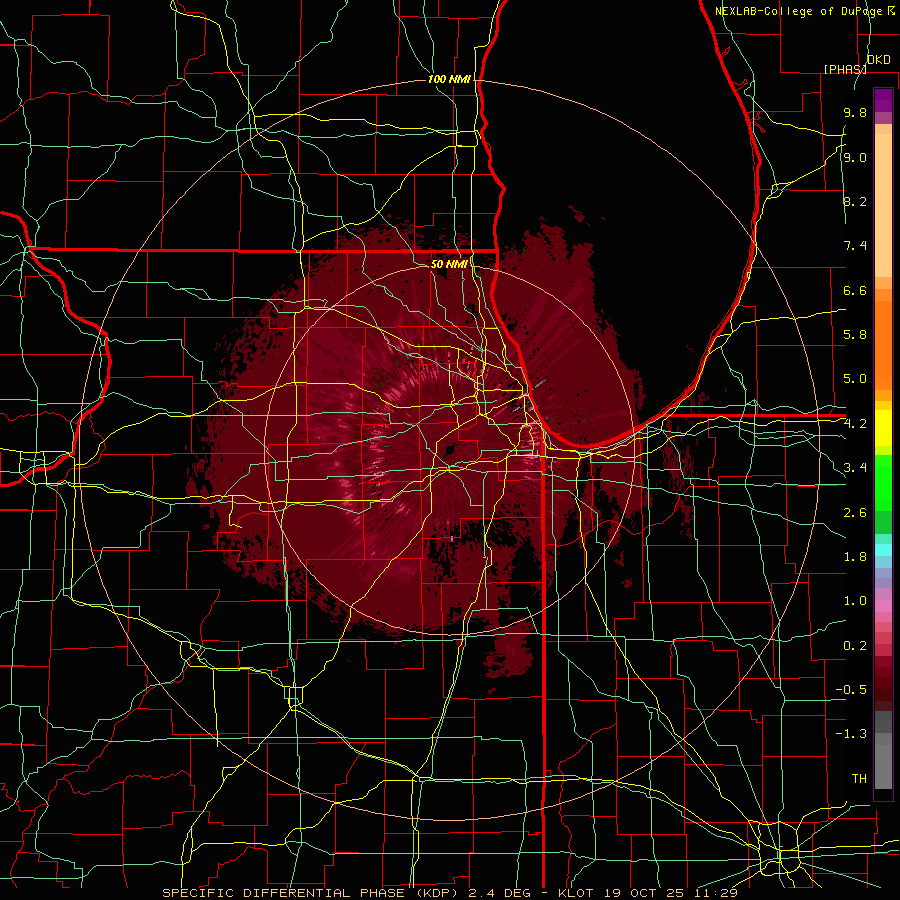This screenshot has height=900, width=900.
Task: Click the 3.4 scale value
Action: pos(855,468)
